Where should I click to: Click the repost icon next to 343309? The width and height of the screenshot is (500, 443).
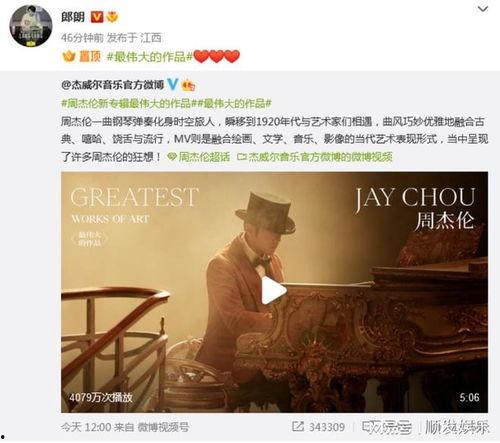pyautogui.click(x=297, y=426)
